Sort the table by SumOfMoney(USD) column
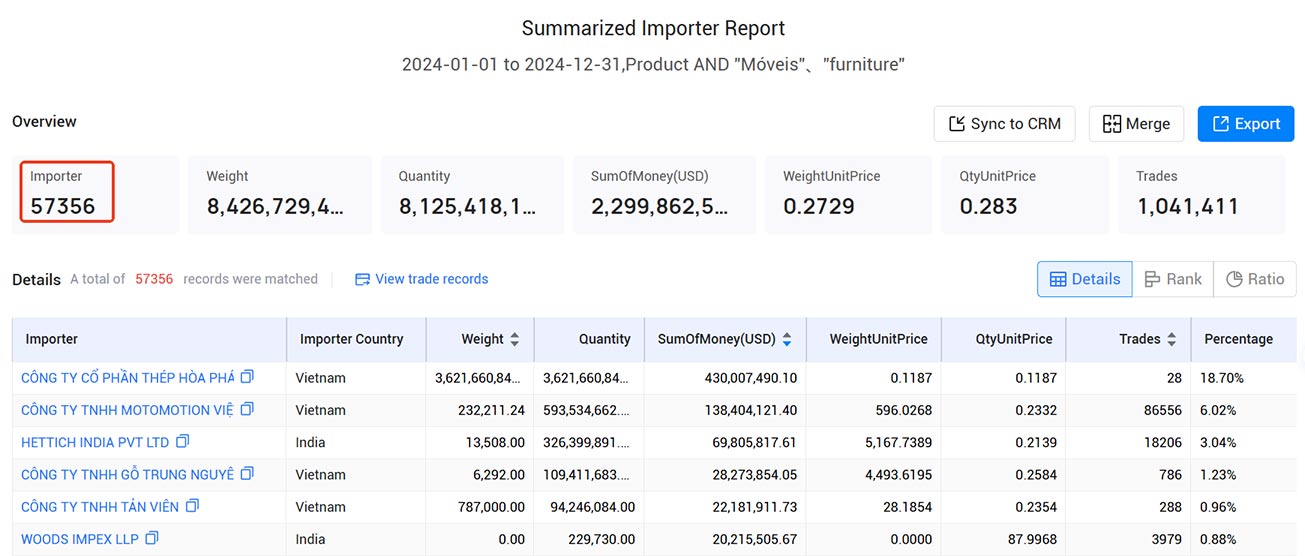Image resolution: width=1305 pixels, height=556 pixels. click(x=787, y=339)
